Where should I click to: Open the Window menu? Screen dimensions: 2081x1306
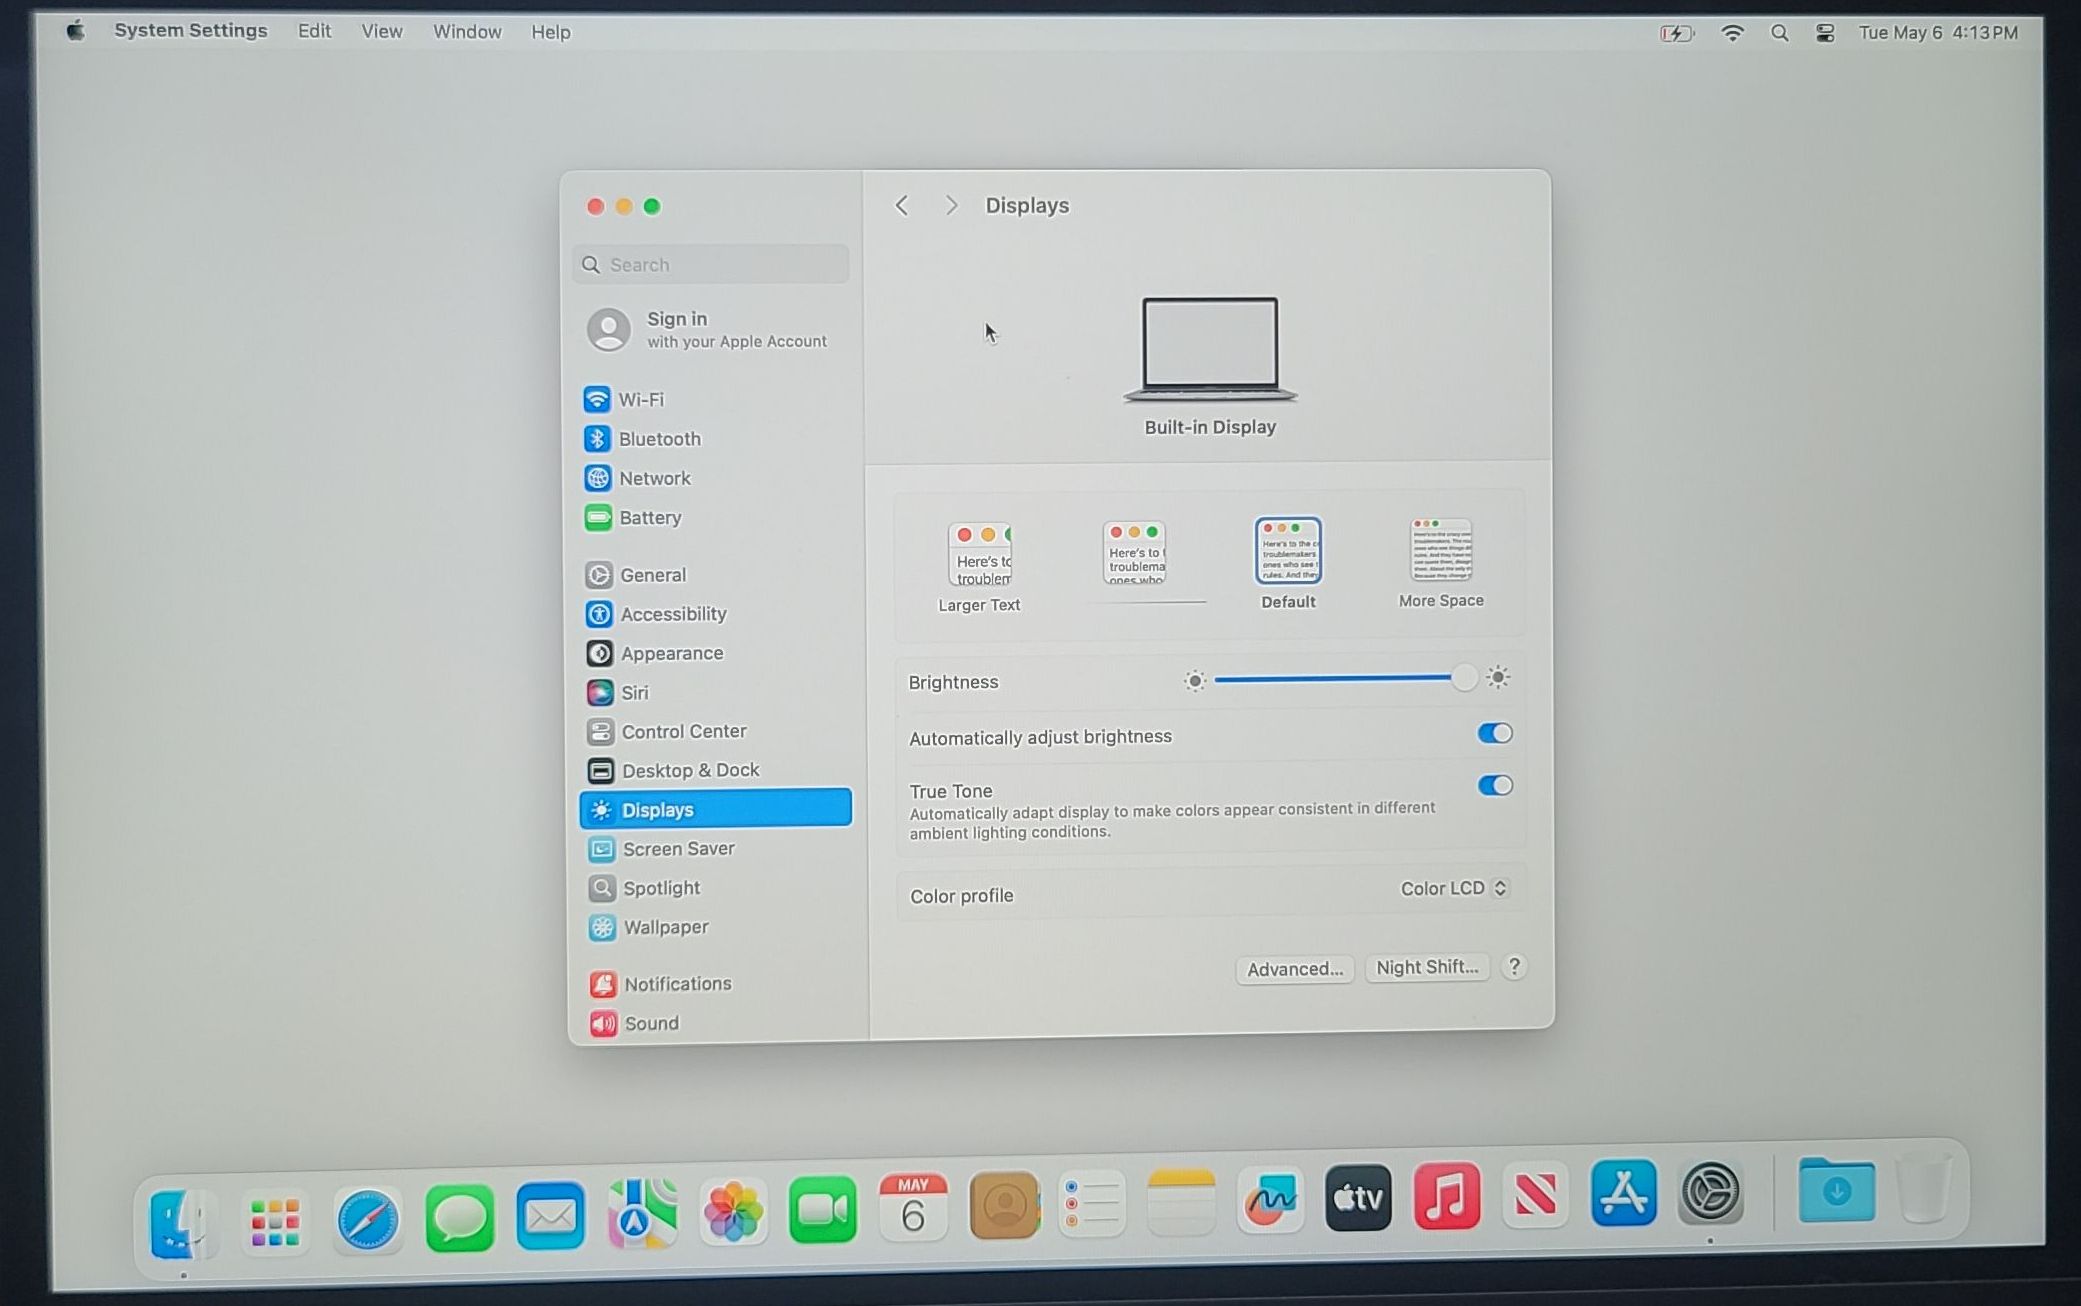[x=466, y=32]
